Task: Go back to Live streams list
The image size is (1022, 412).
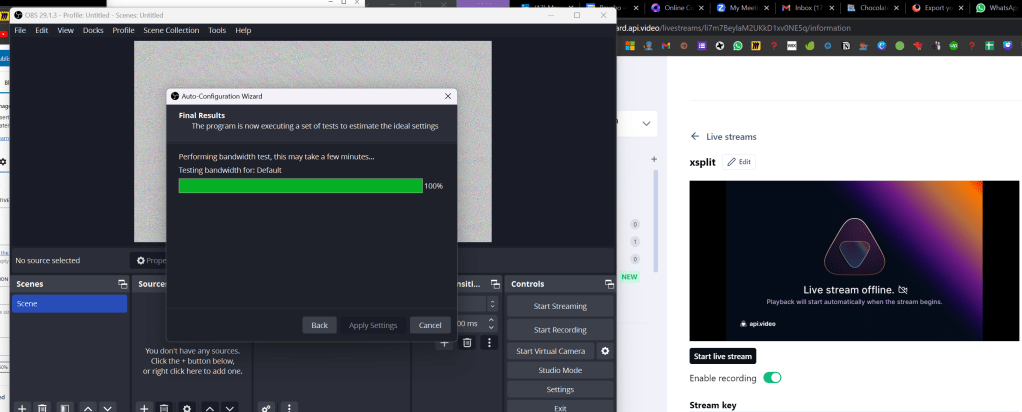Action: click(723, 137)
